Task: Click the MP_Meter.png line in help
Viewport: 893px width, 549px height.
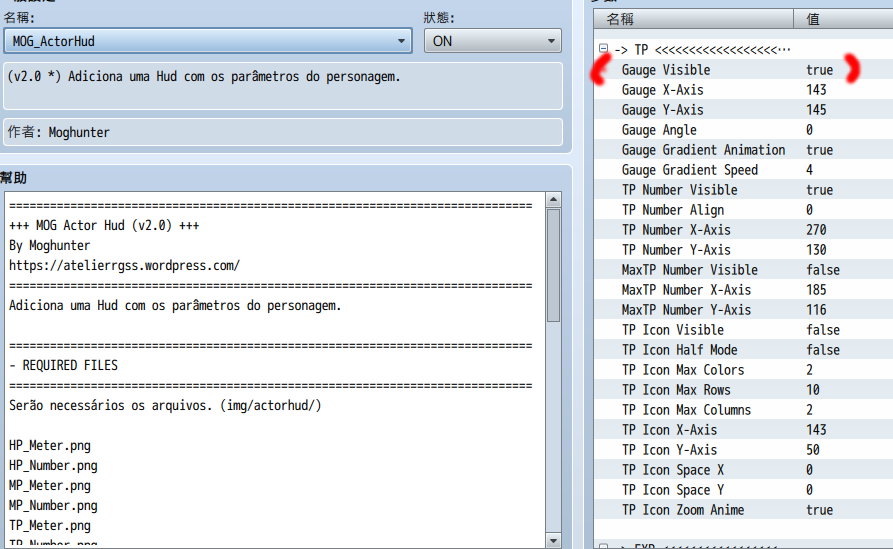Action: click(50, 485)
